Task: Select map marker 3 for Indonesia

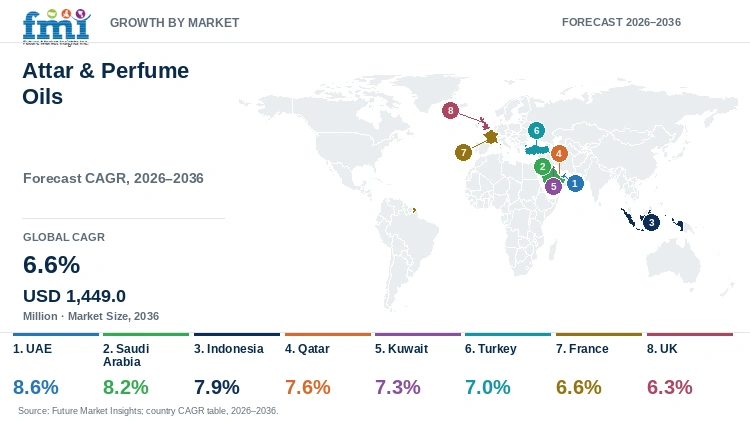Action: pyautogui.click(x=651, y=222)
